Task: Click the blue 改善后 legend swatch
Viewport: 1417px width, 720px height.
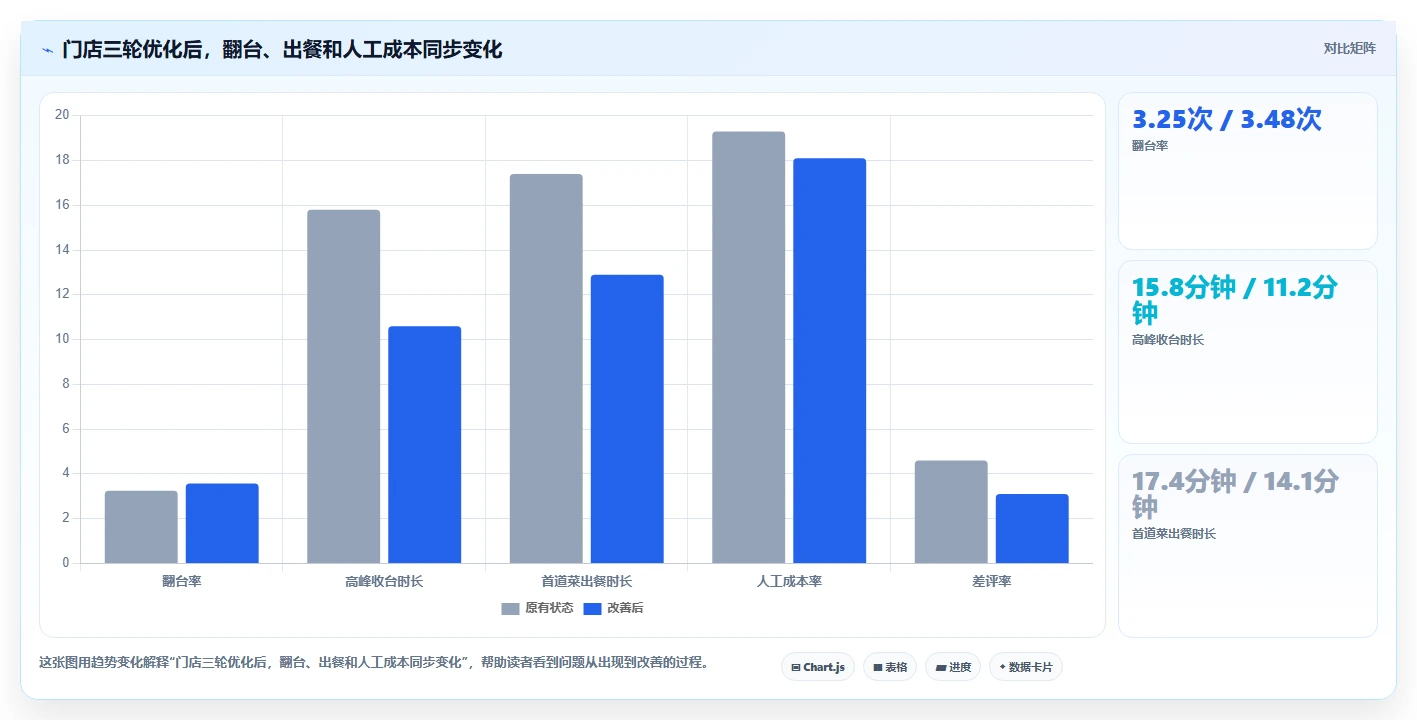Action: point(592,608)
